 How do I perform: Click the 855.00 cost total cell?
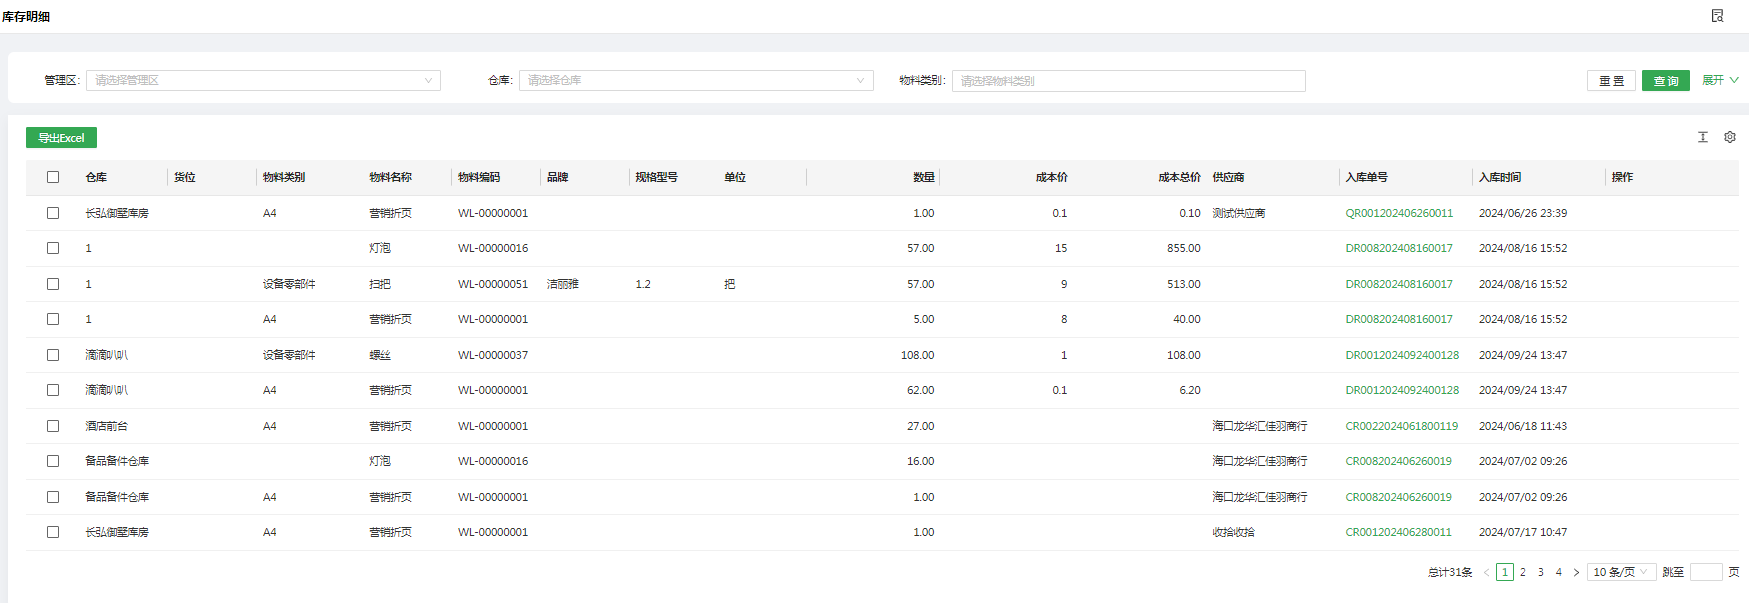click(x=1184, y=248)
